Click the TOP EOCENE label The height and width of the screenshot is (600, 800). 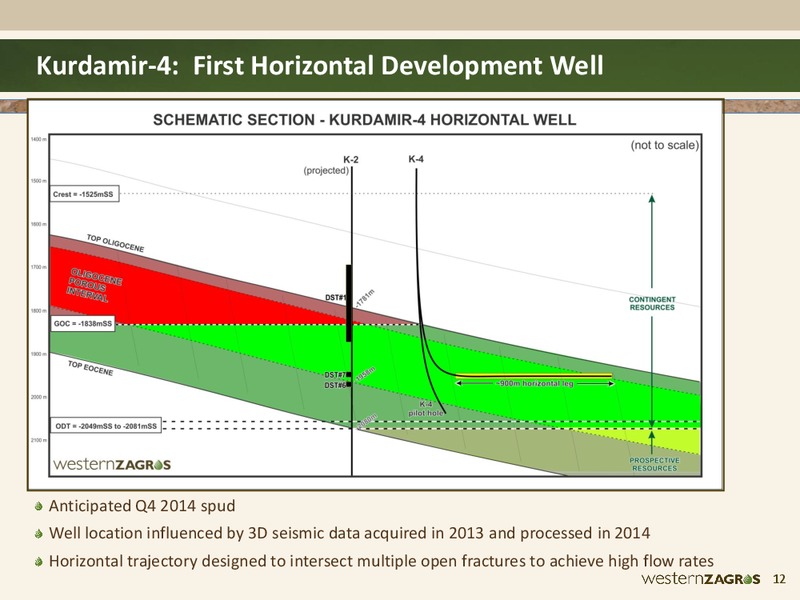pyautogui.click(x=90, y=368)
